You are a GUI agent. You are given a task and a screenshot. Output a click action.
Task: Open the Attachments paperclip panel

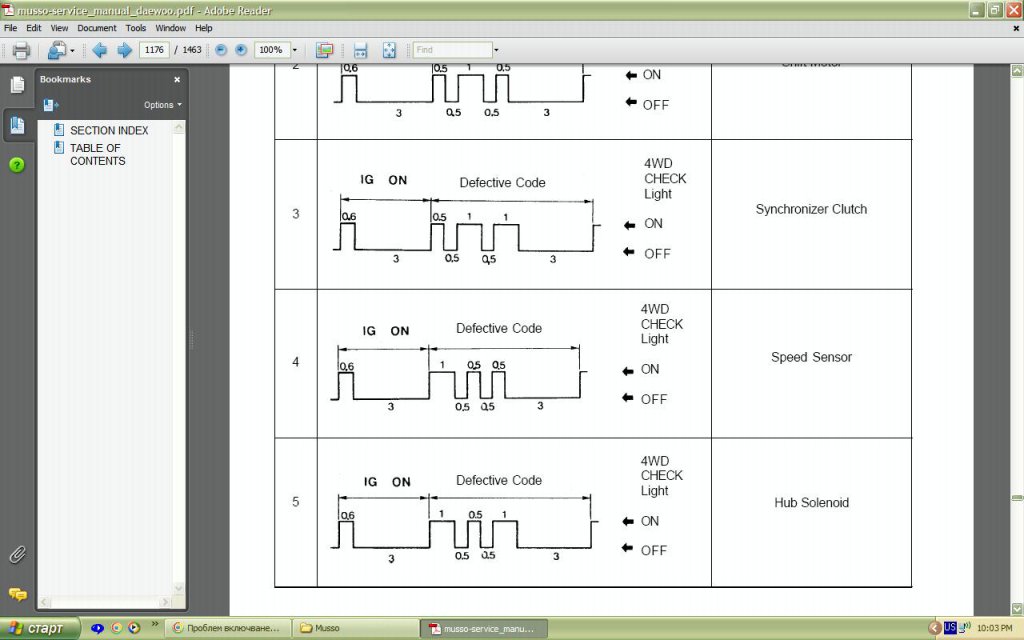tap(17, 554)
